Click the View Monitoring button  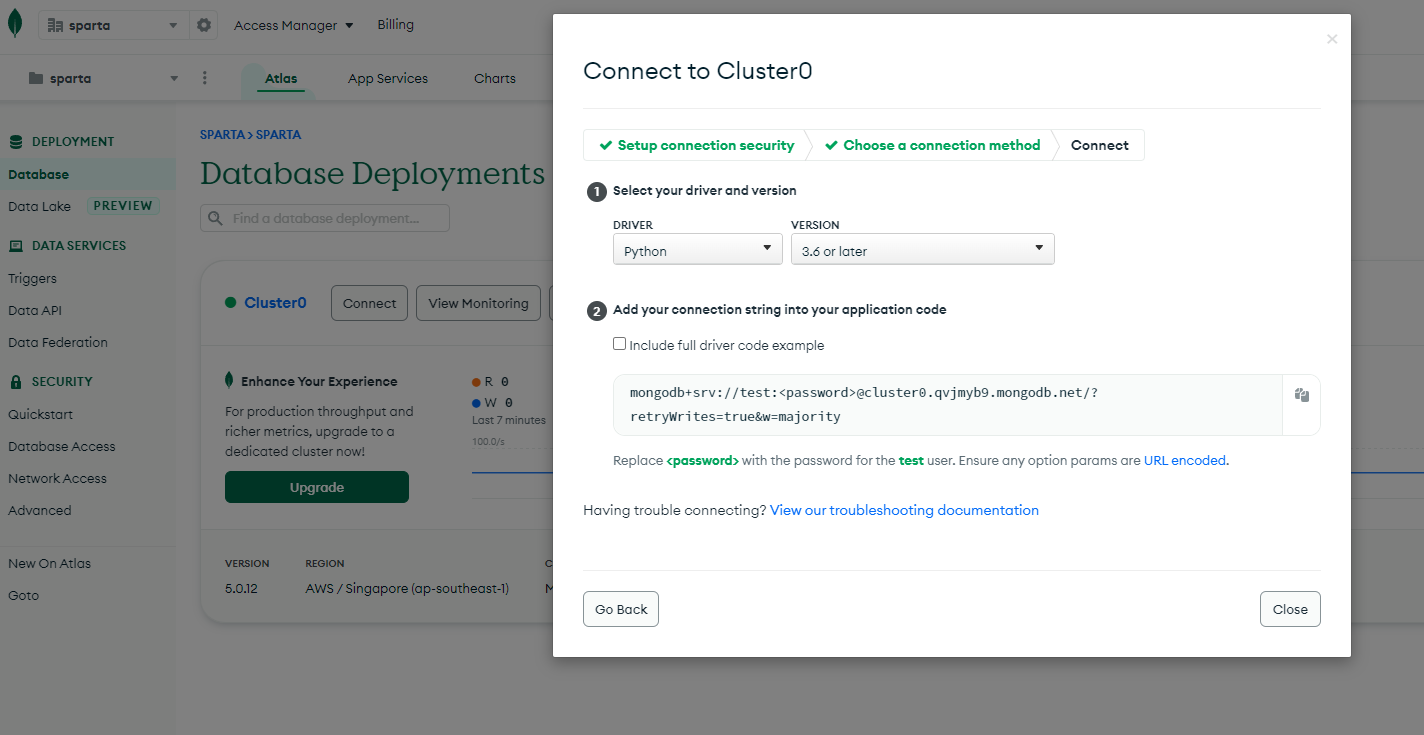478,303
